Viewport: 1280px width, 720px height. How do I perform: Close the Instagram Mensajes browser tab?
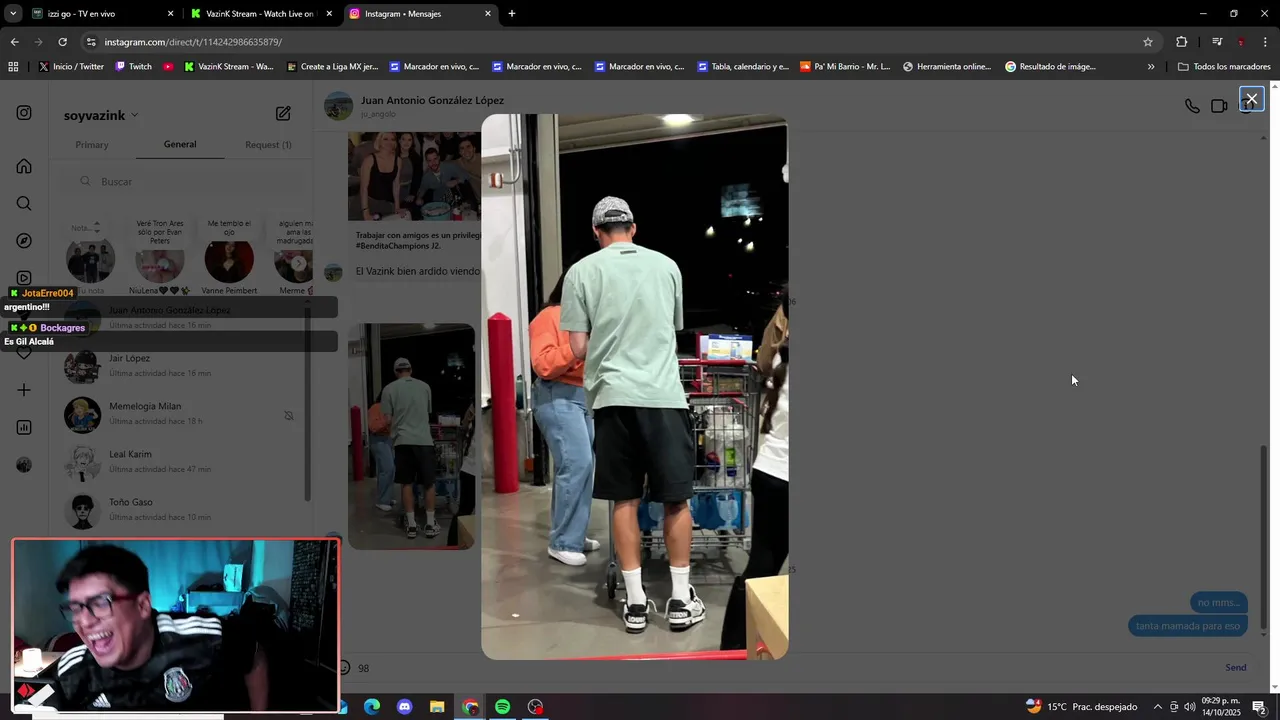[x=488, y=14]
